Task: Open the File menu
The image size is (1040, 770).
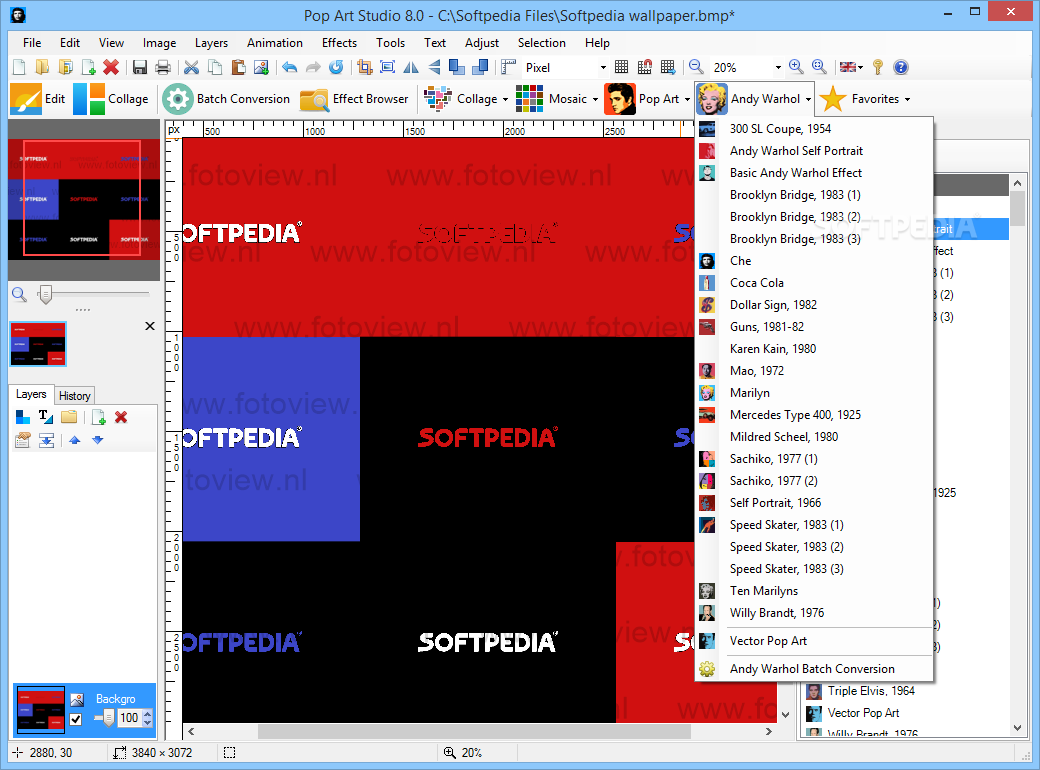Action: point(32,43)
